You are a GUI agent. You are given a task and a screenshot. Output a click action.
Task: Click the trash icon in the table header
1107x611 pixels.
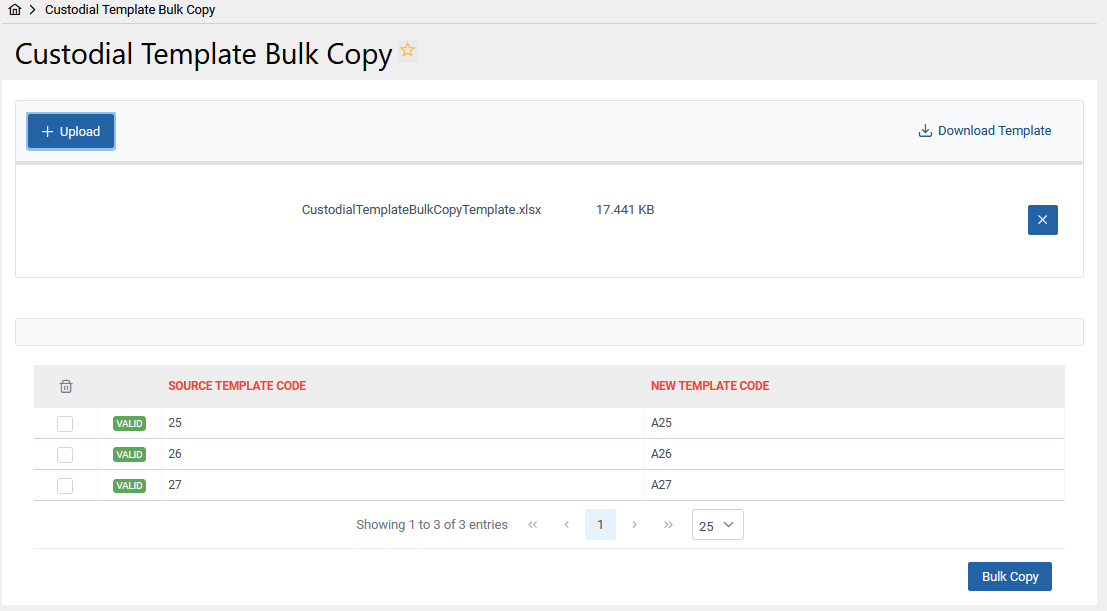click(x=66, y=386)
